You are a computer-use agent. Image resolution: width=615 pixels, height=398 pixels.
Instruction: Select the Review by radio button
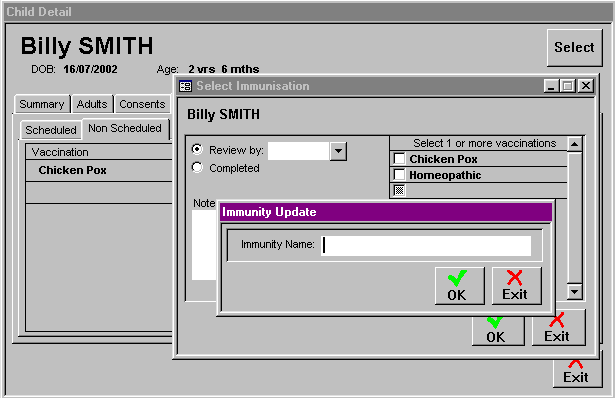coord(197,150)
